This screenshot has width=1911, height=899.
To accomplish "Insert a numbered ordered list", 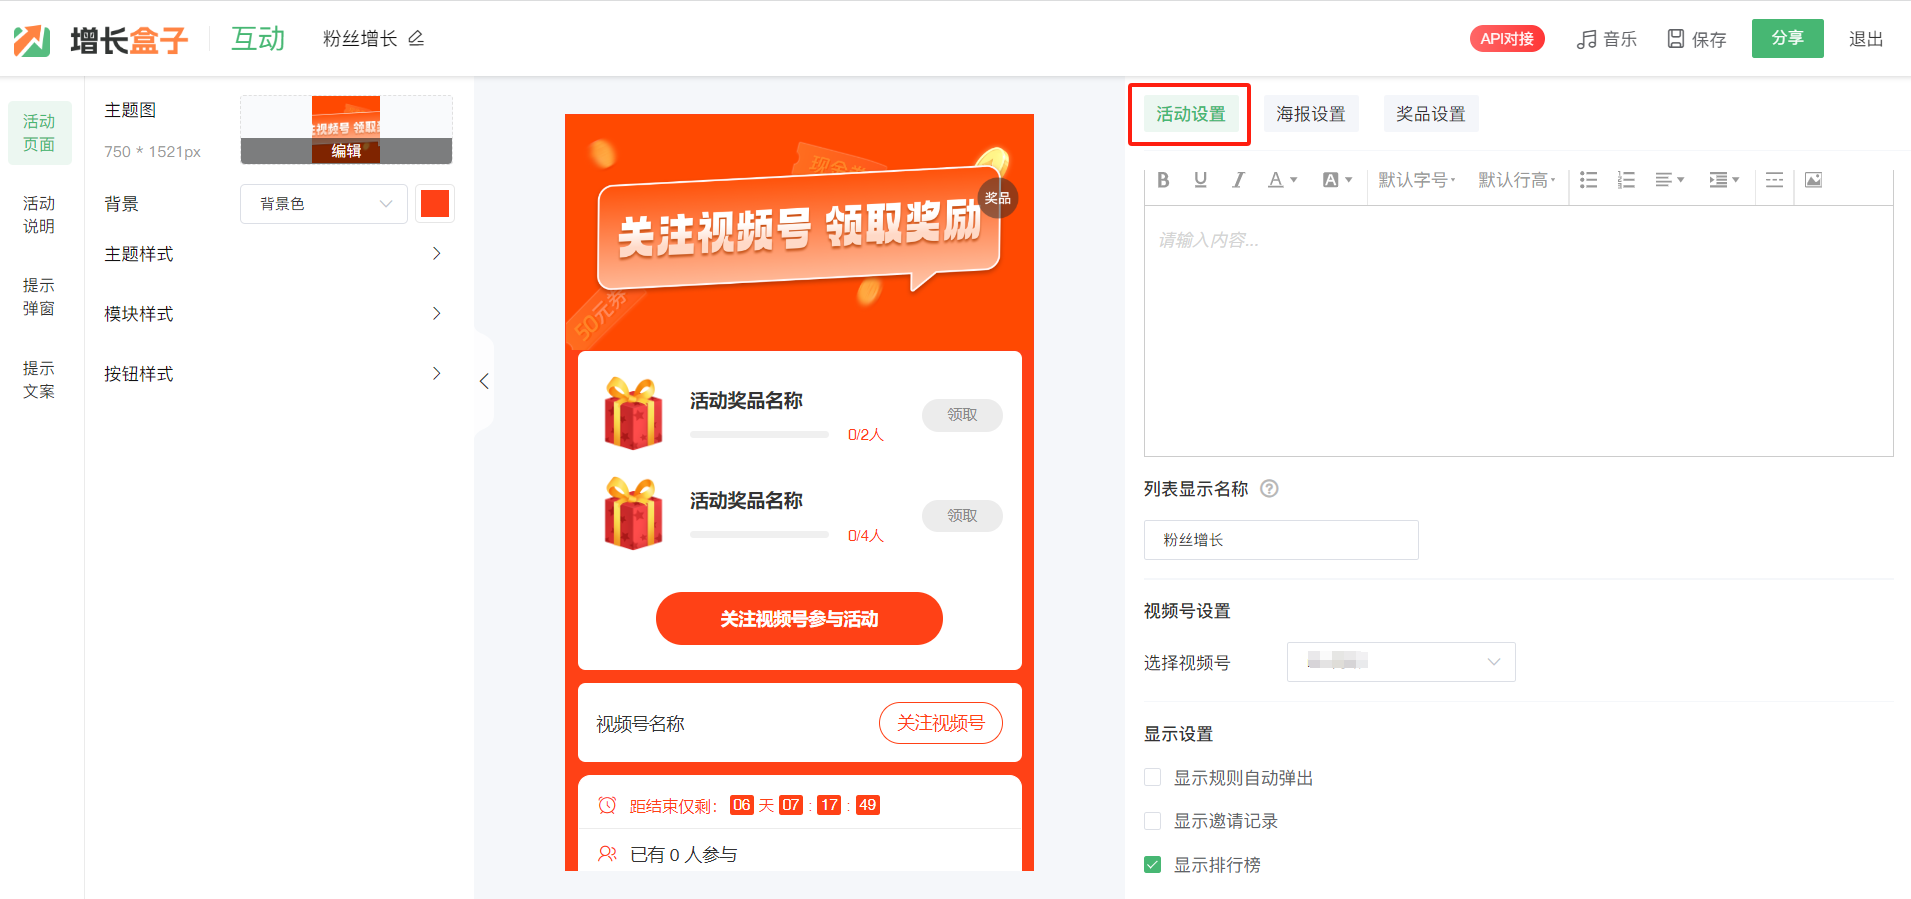I will tap(1626, 180).
